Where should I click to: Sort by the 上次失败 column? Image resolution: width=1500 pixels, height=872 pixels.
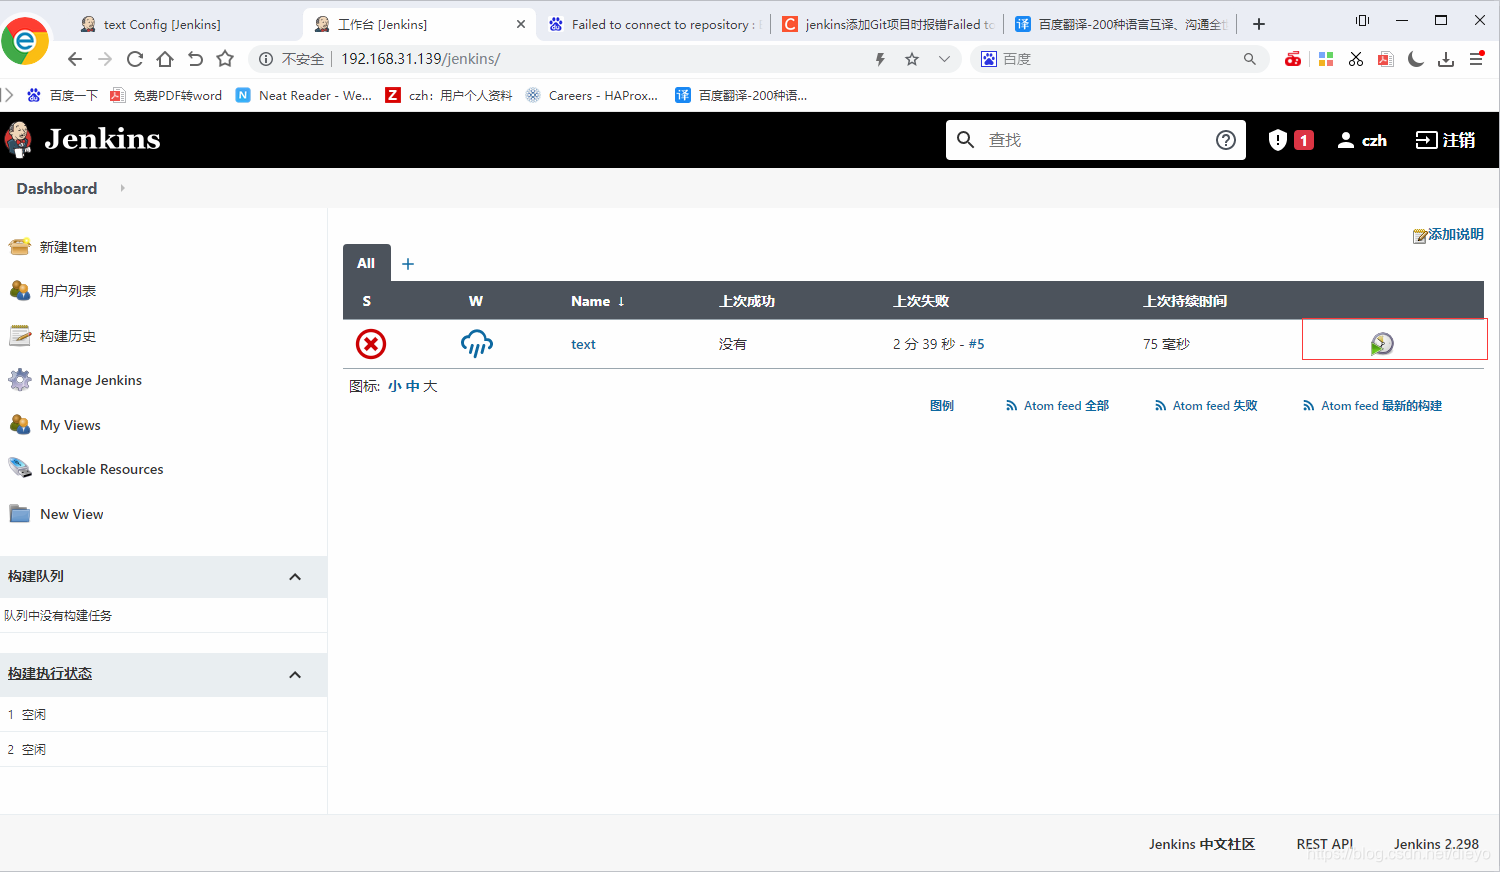coord(921,301)
